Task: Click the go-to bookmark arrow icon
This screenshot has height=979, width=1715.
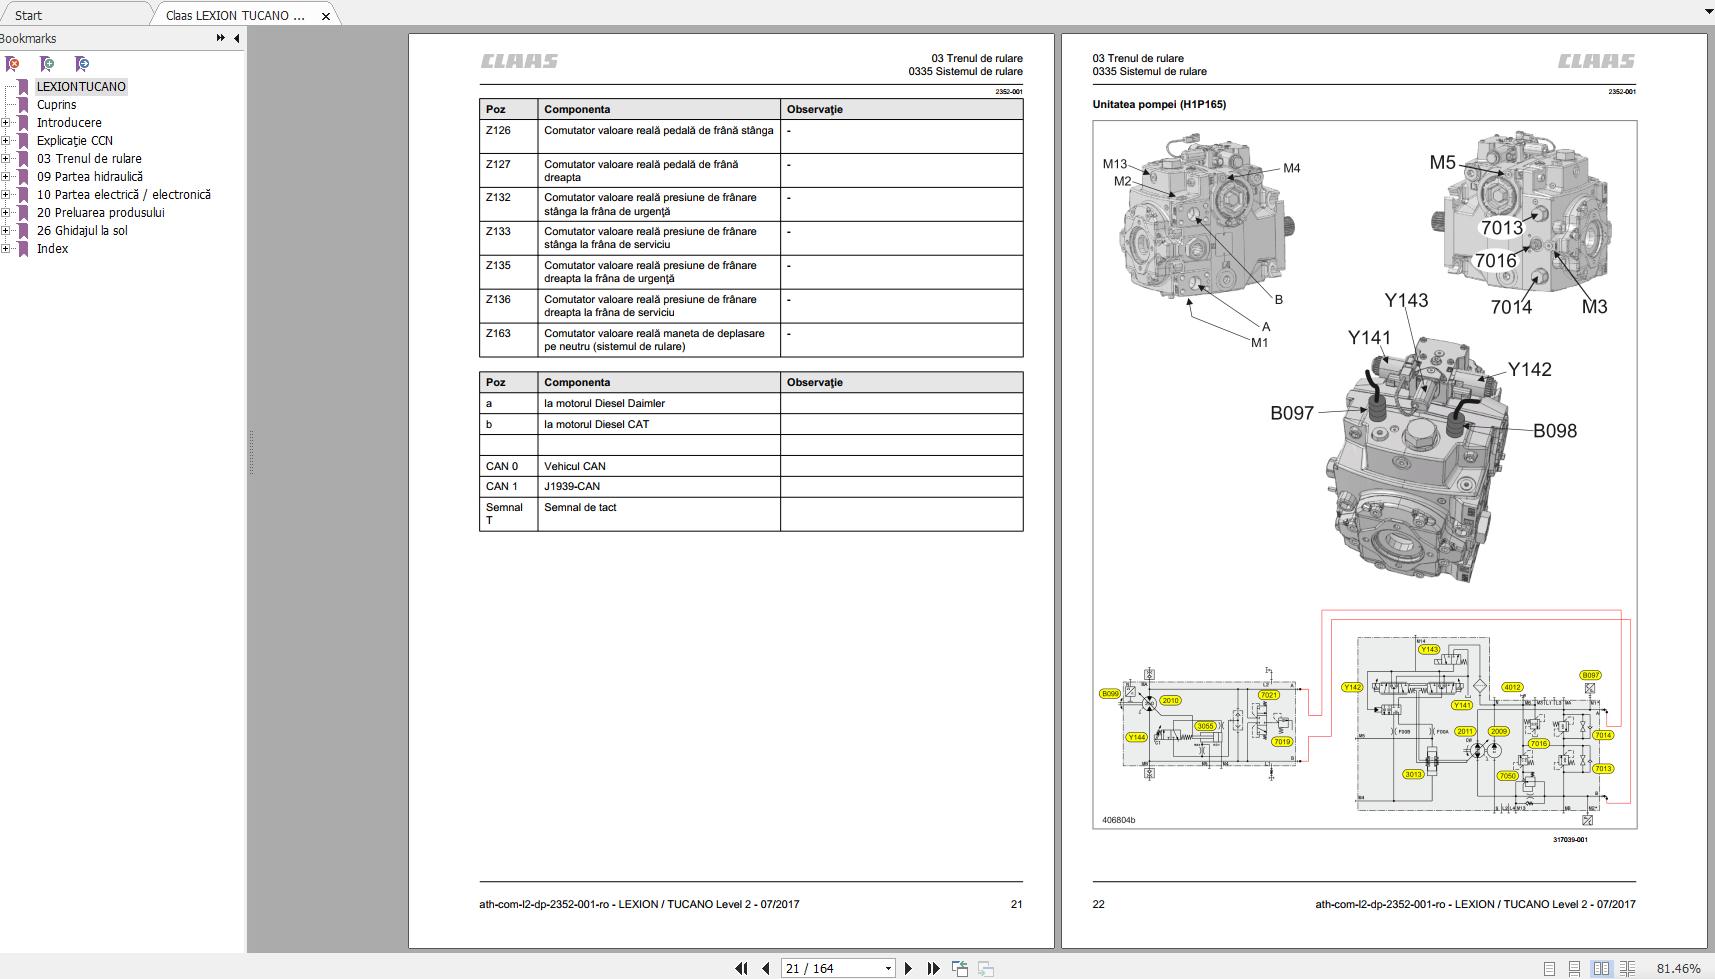Action: click(82, 64)
